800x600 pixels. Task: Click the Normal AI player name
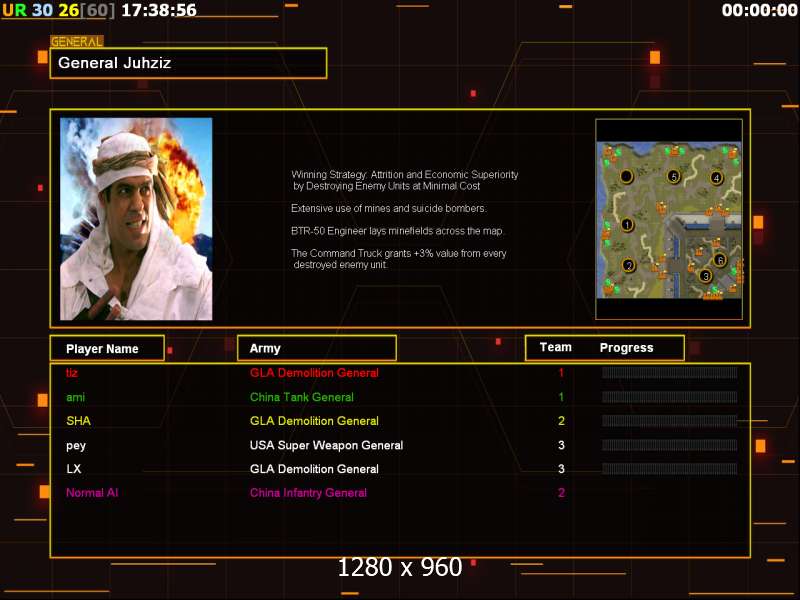(x=92, y=493)
